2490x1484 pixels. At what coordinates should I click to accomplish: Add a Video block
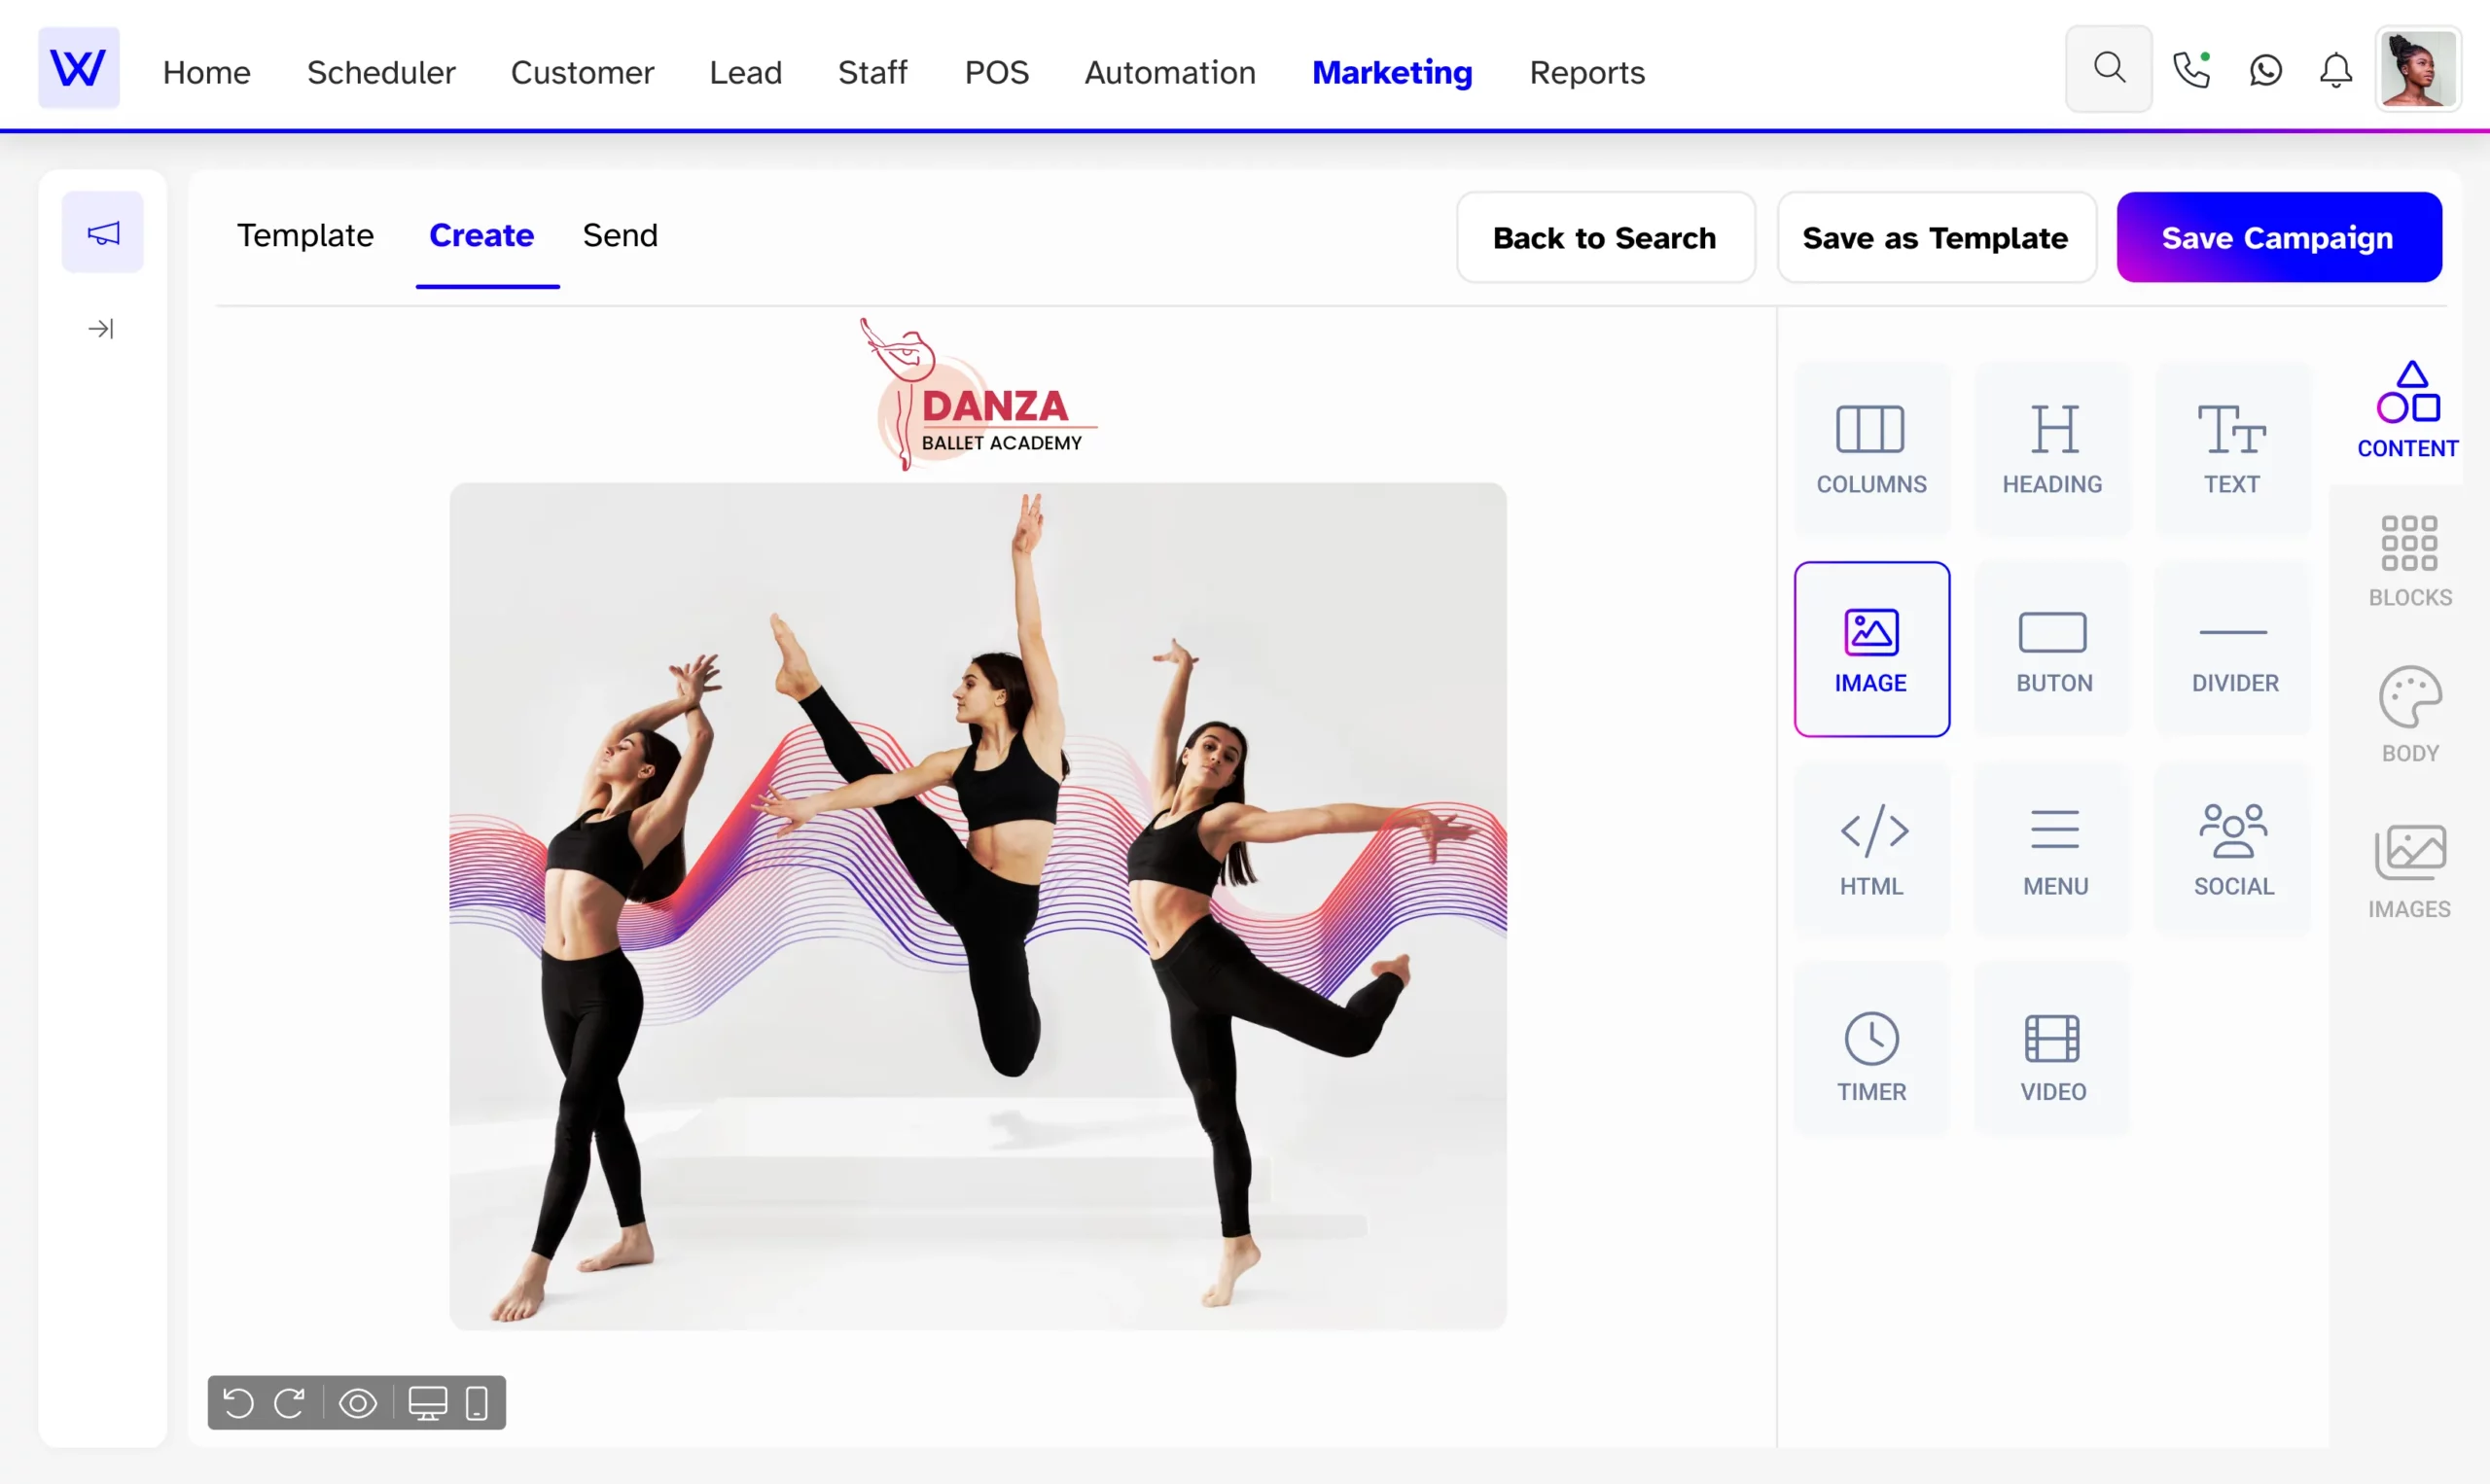(x=2052, y=1050)
